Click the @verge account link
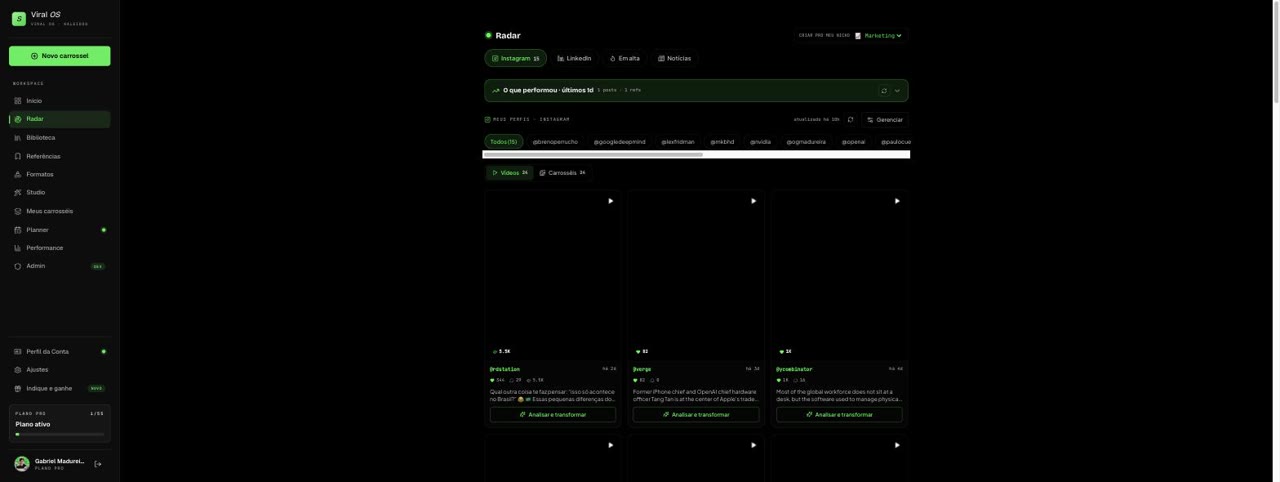This screenshot has height=482, width=1280. 642,369
